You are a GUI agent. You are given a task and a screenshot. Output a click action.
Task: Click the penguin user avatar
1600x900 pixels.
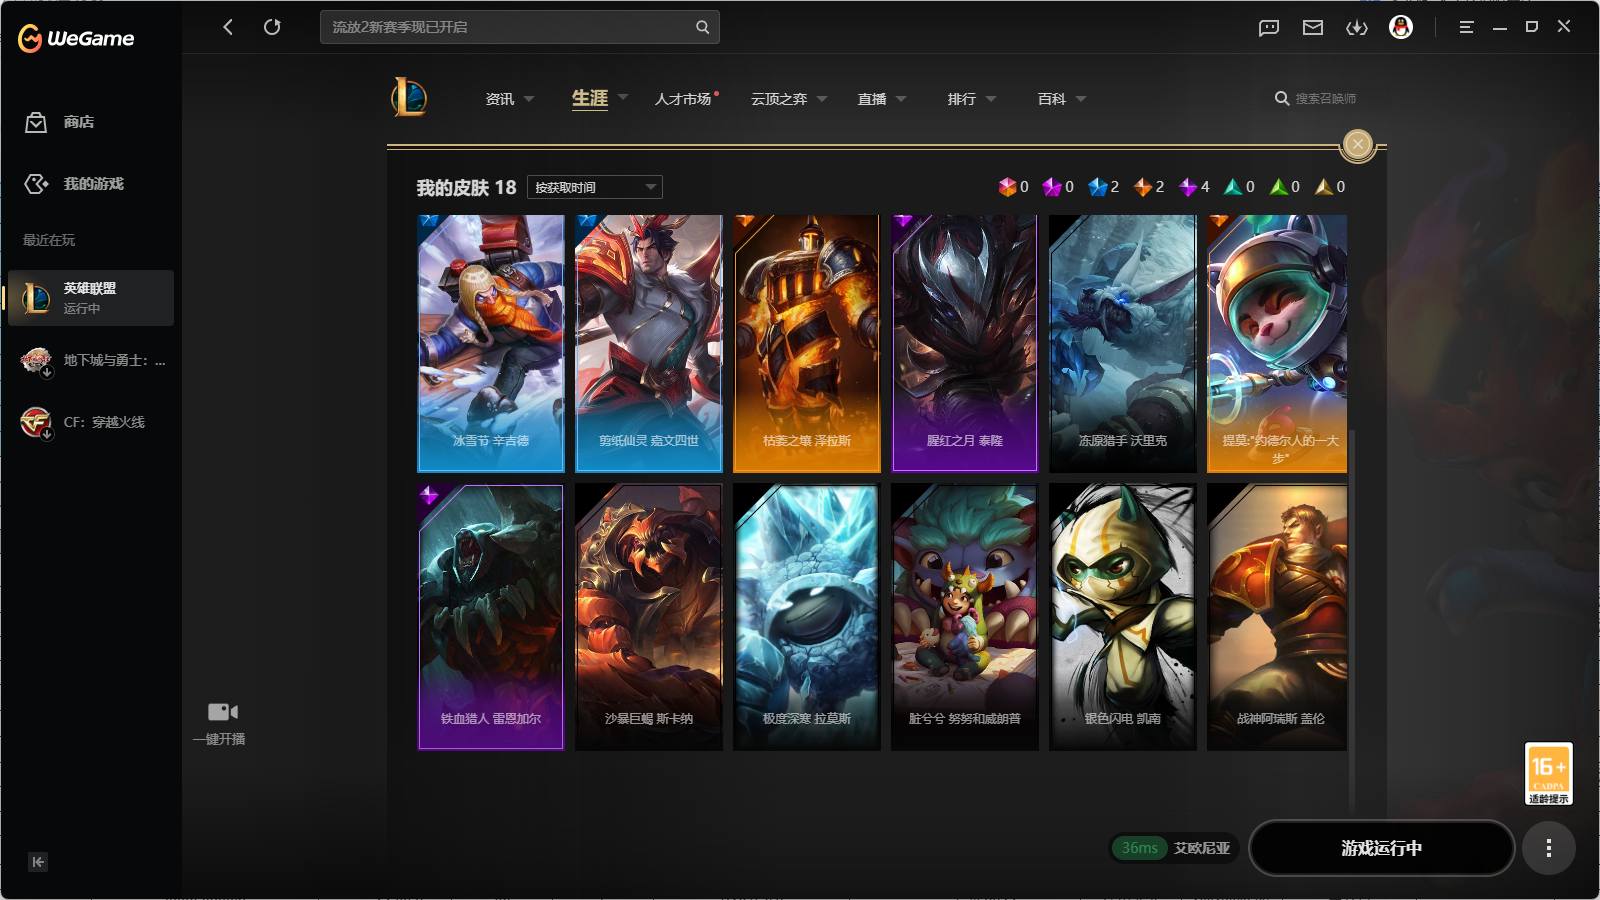pyautogui.click(x=1401, y=27)
